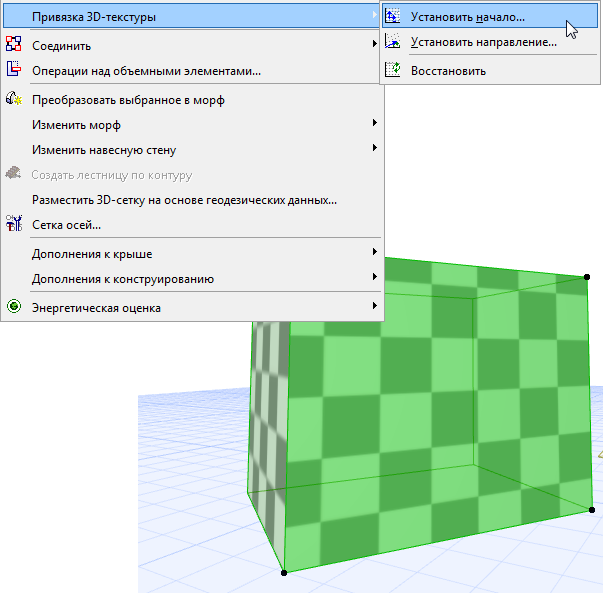
Task: Expand the Изменить морф submenu arrow
Action: [374, 123]
